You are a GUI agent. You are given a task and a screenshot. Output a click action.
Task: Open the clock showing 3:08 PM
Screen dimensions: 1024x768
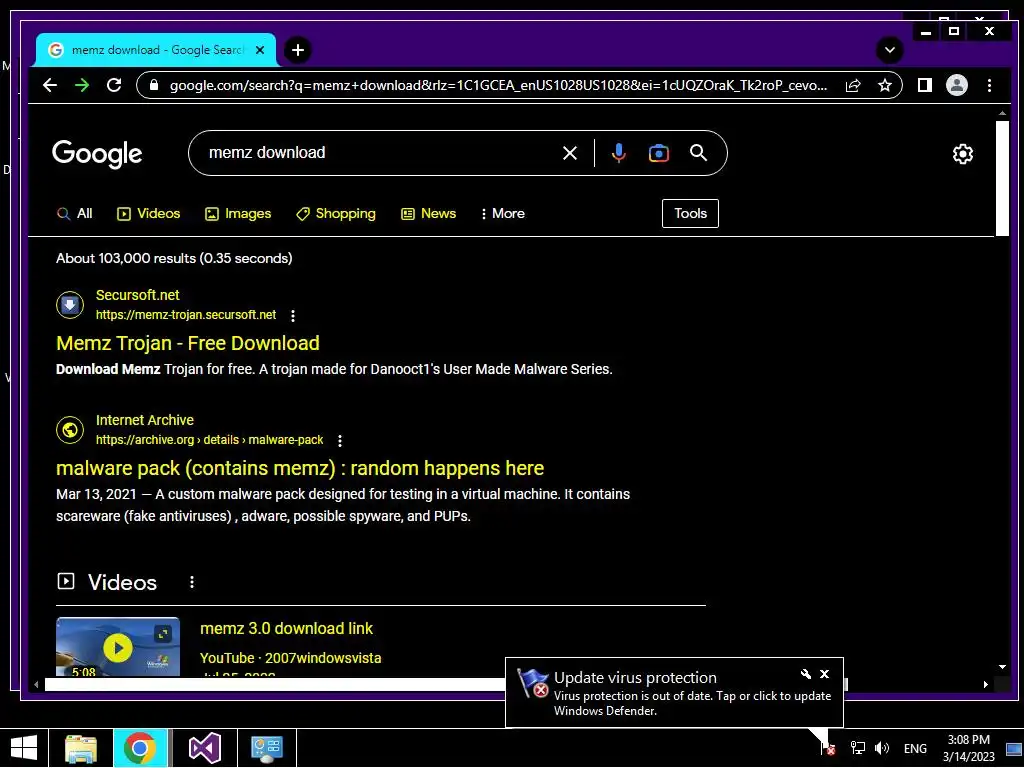point(968,748)
